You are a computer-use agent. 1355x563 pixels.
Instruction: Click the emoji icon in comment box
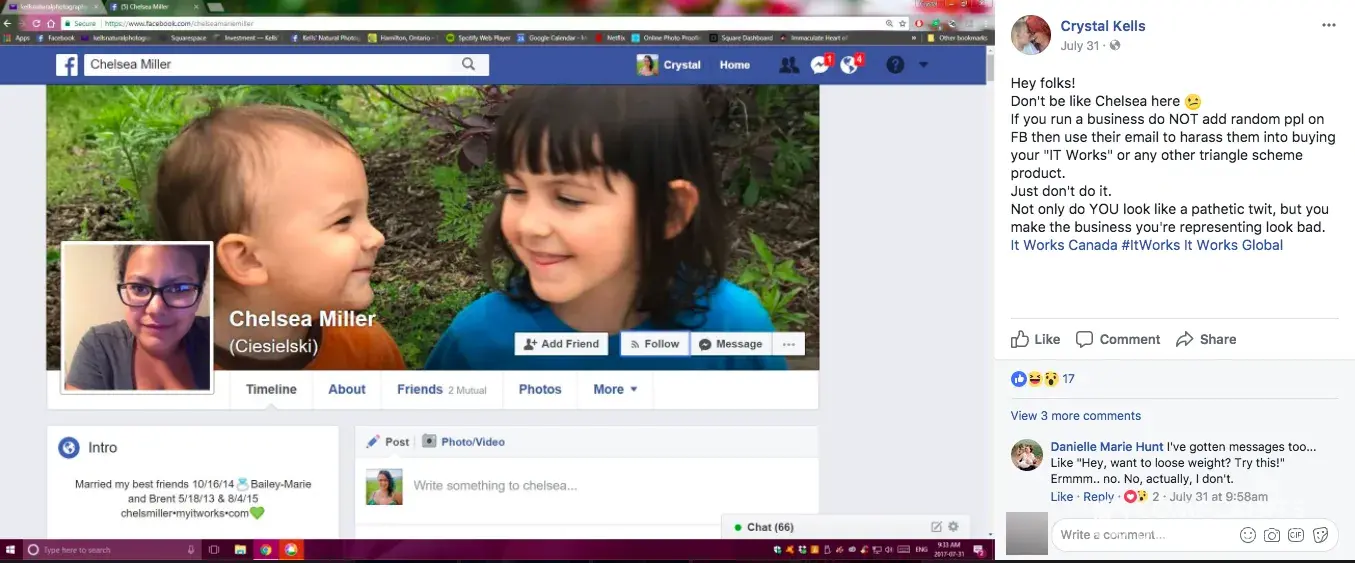1247,535
